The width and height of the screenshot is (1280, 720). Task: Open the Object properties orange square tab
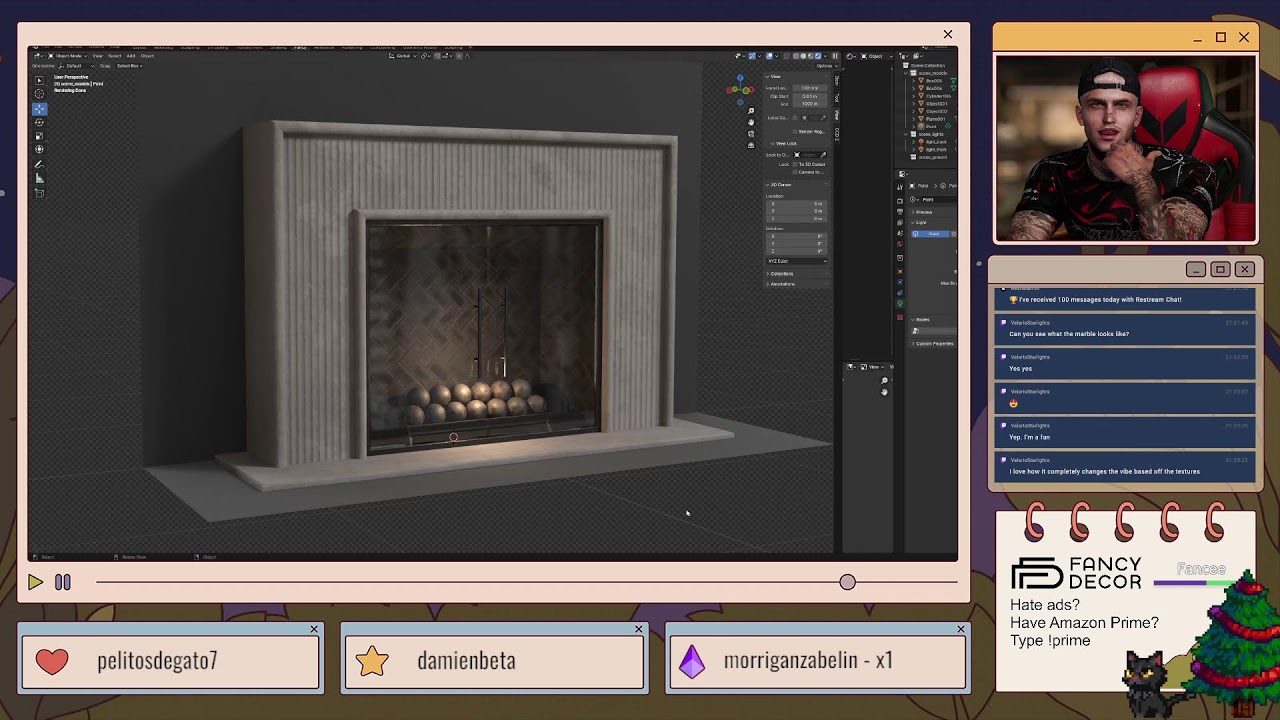[900, 271]
